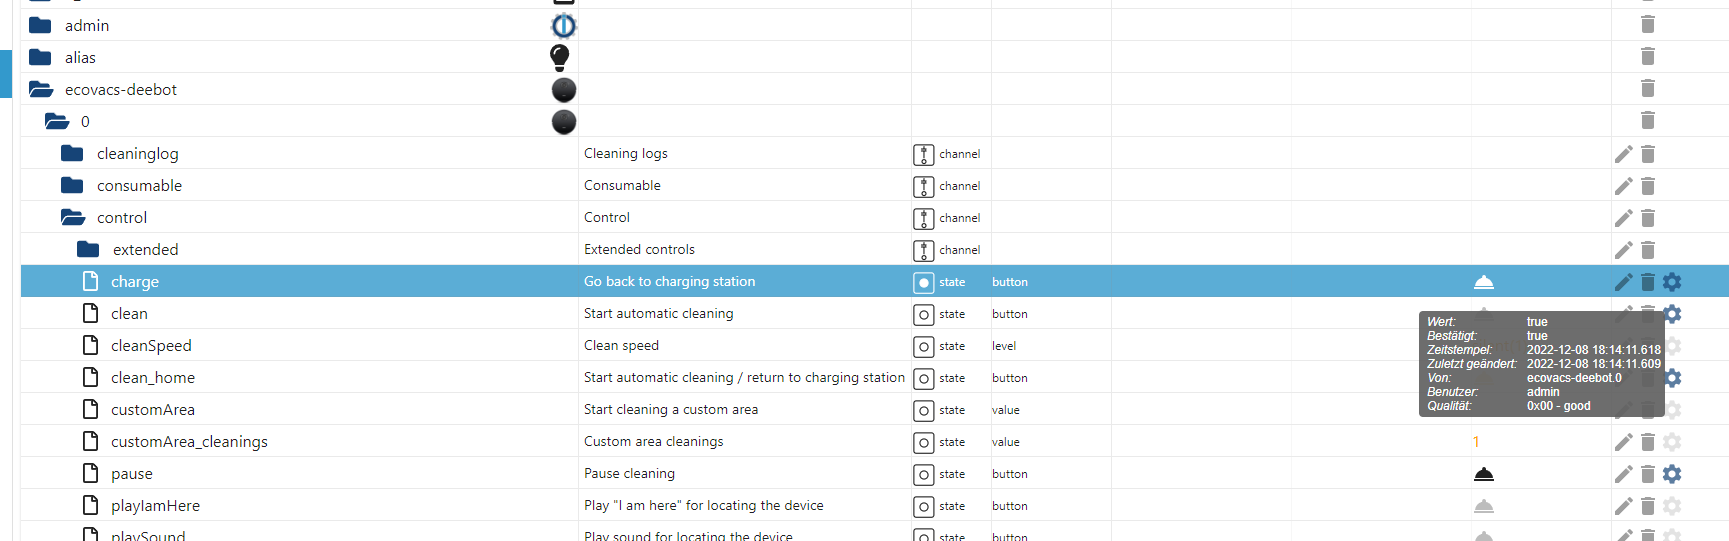The height and width of the screenshot is (541, 1729).
Task: Click the 'Go back to charging station' description
Action: 669,281
